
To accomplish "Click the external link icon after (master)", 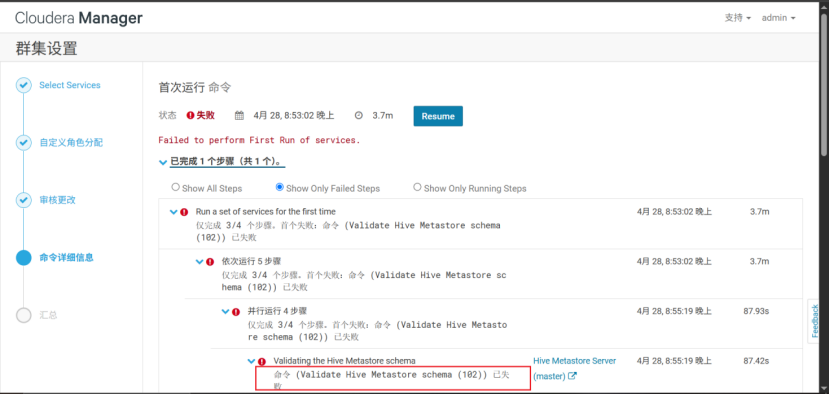I will 572,377.
